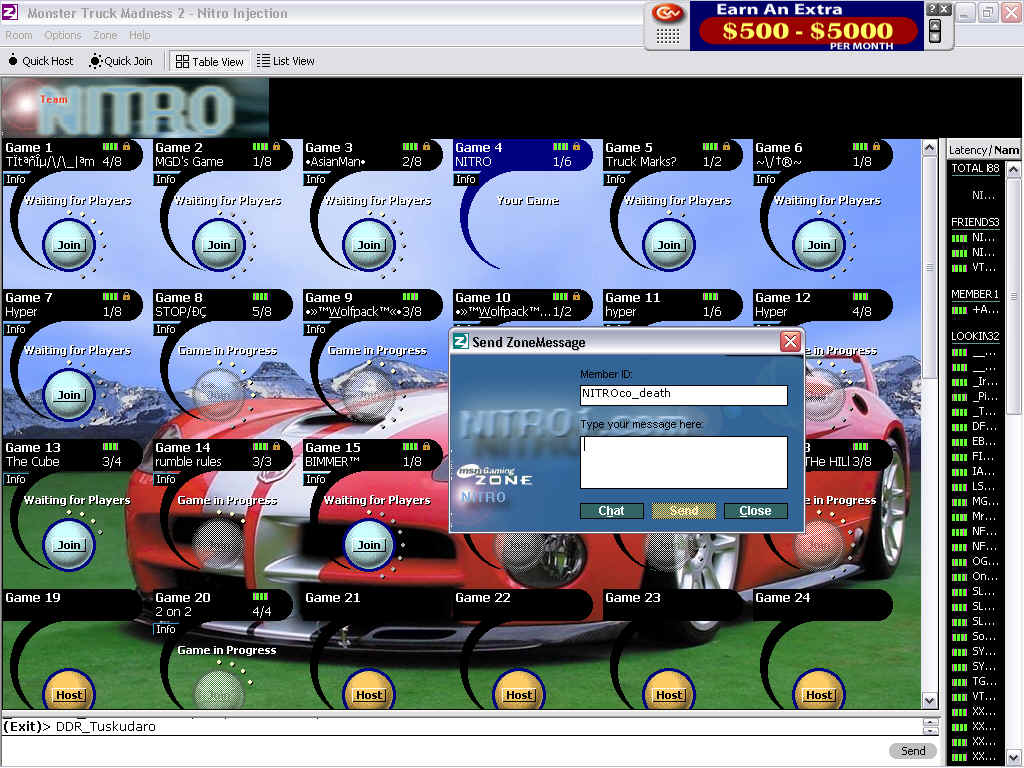The height and width of the screenshot is (768, 1024).
Task: Join Game 7 hosted by Hyper
Action: click(x=69, y=395)
